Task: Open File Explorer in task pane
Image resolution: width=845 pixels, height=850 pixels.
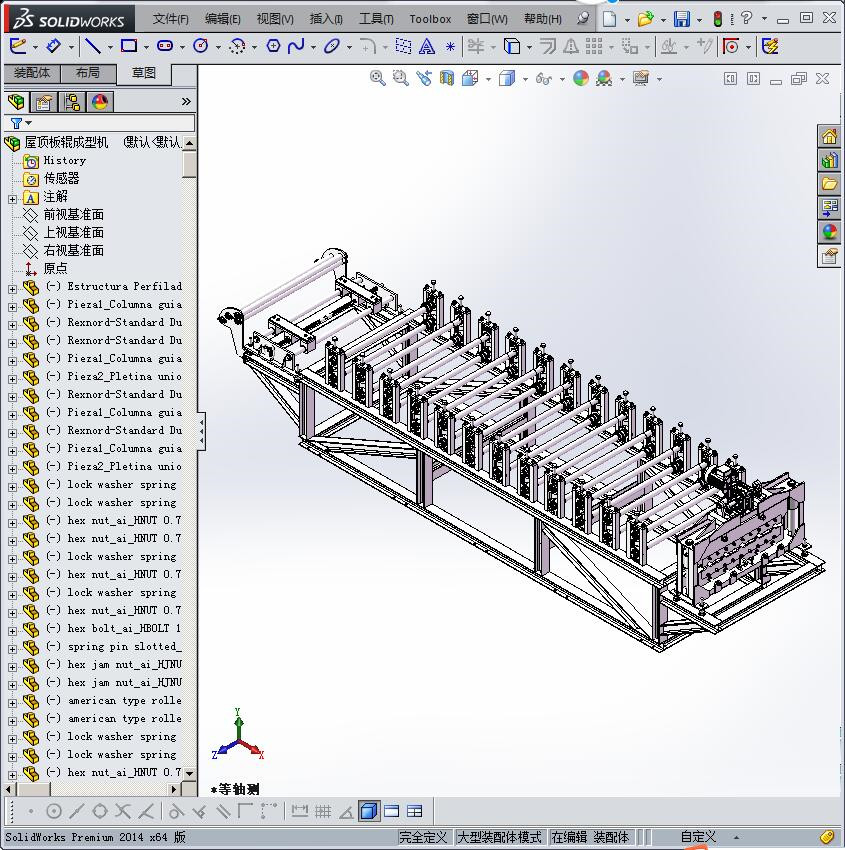Action: 829,184
